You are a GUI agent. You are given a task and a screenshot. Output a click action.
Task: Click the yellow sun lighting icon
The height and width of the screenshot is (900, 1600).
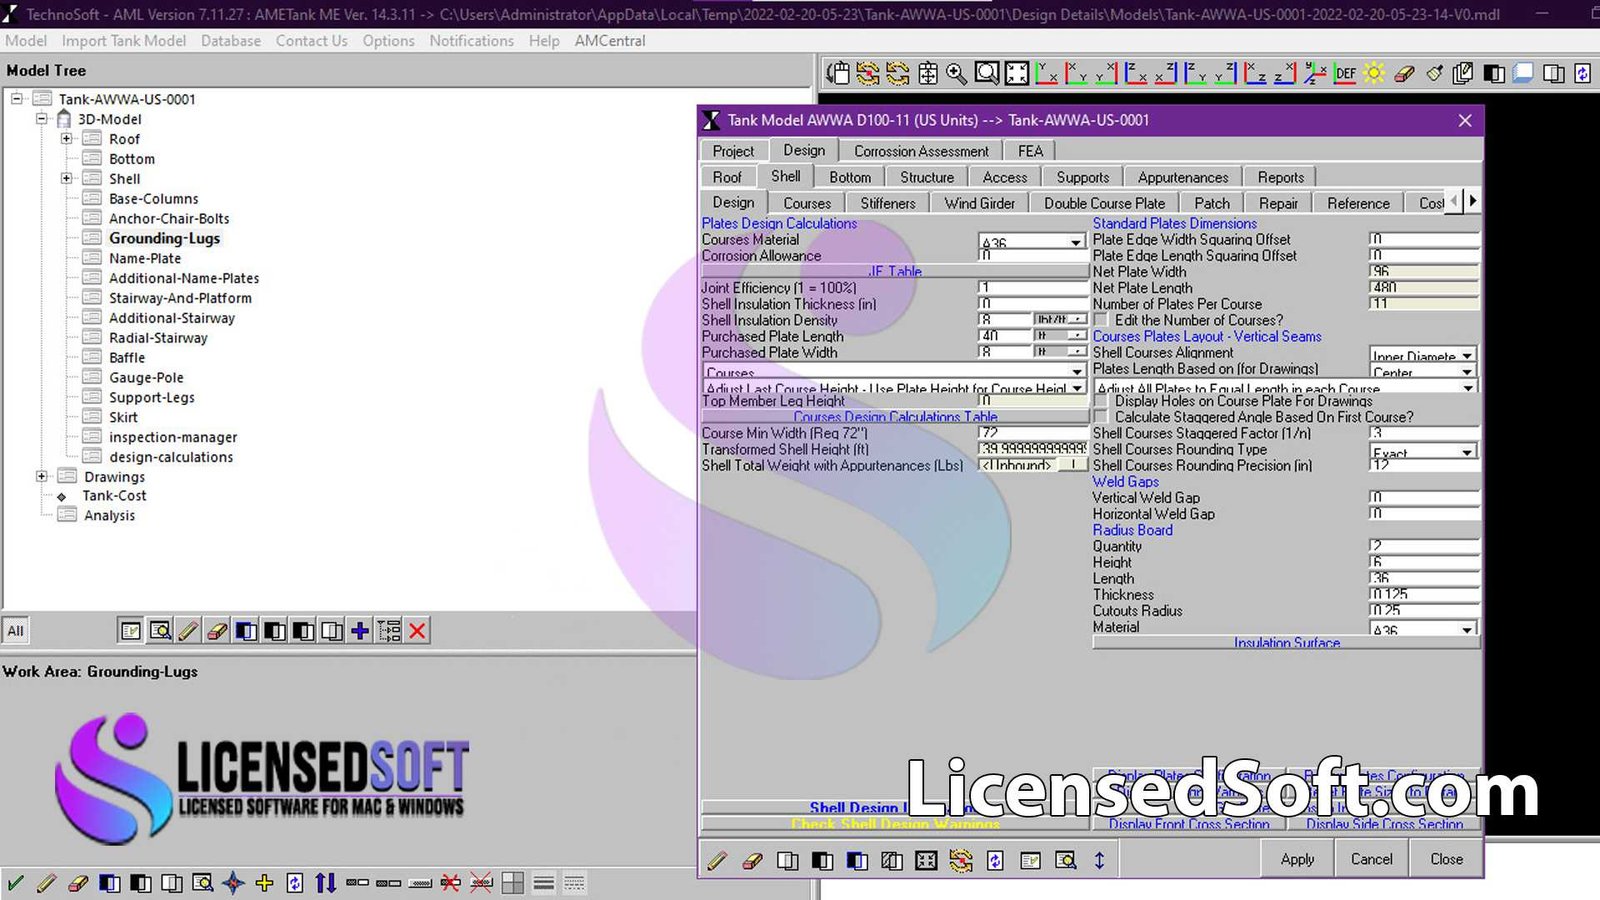point(1374,73)
